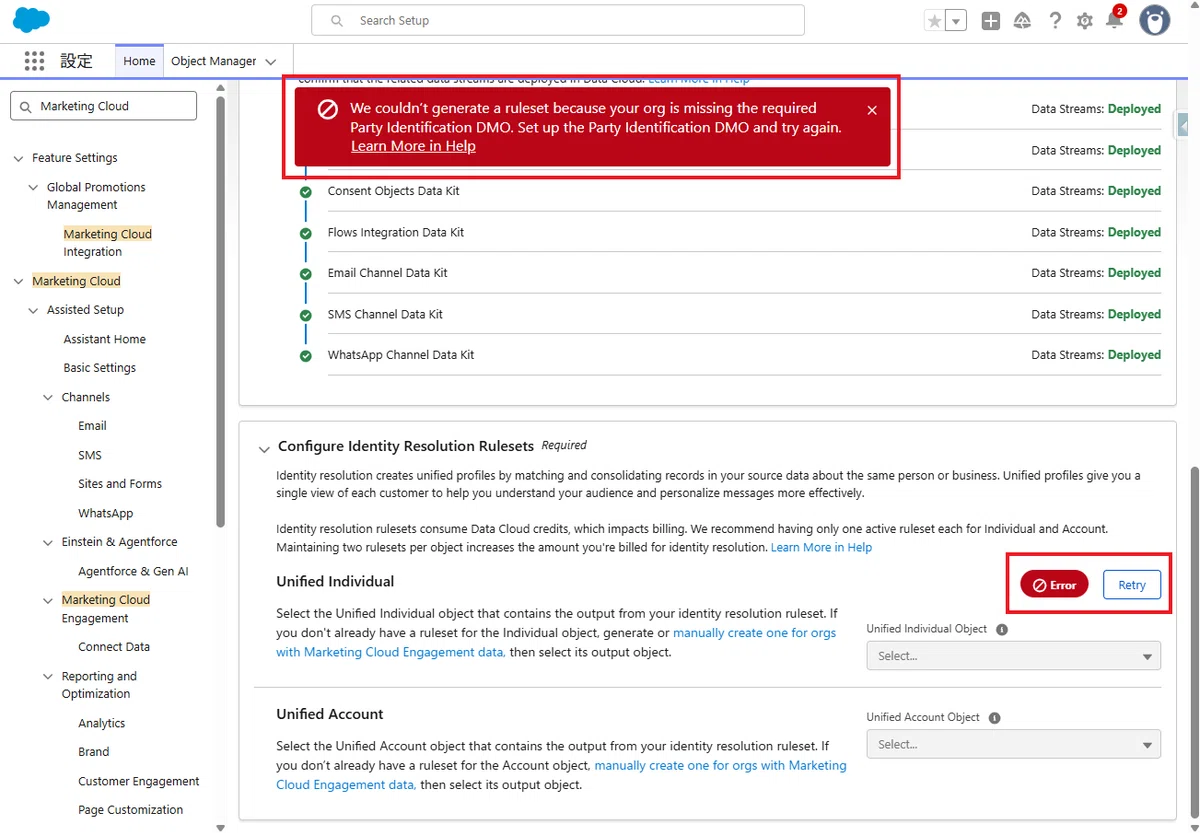Click SMS Channel Data Kit check icon

tap(306, 315)
